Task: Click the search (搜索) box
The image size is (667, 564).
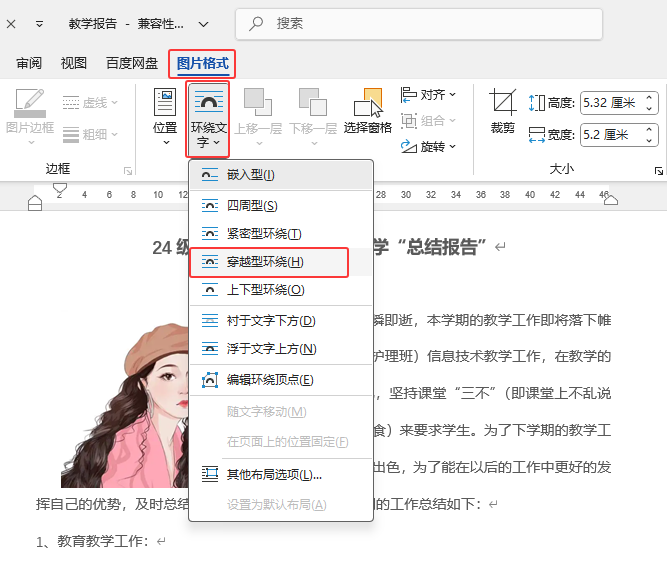Action: (x=419, y=24)
